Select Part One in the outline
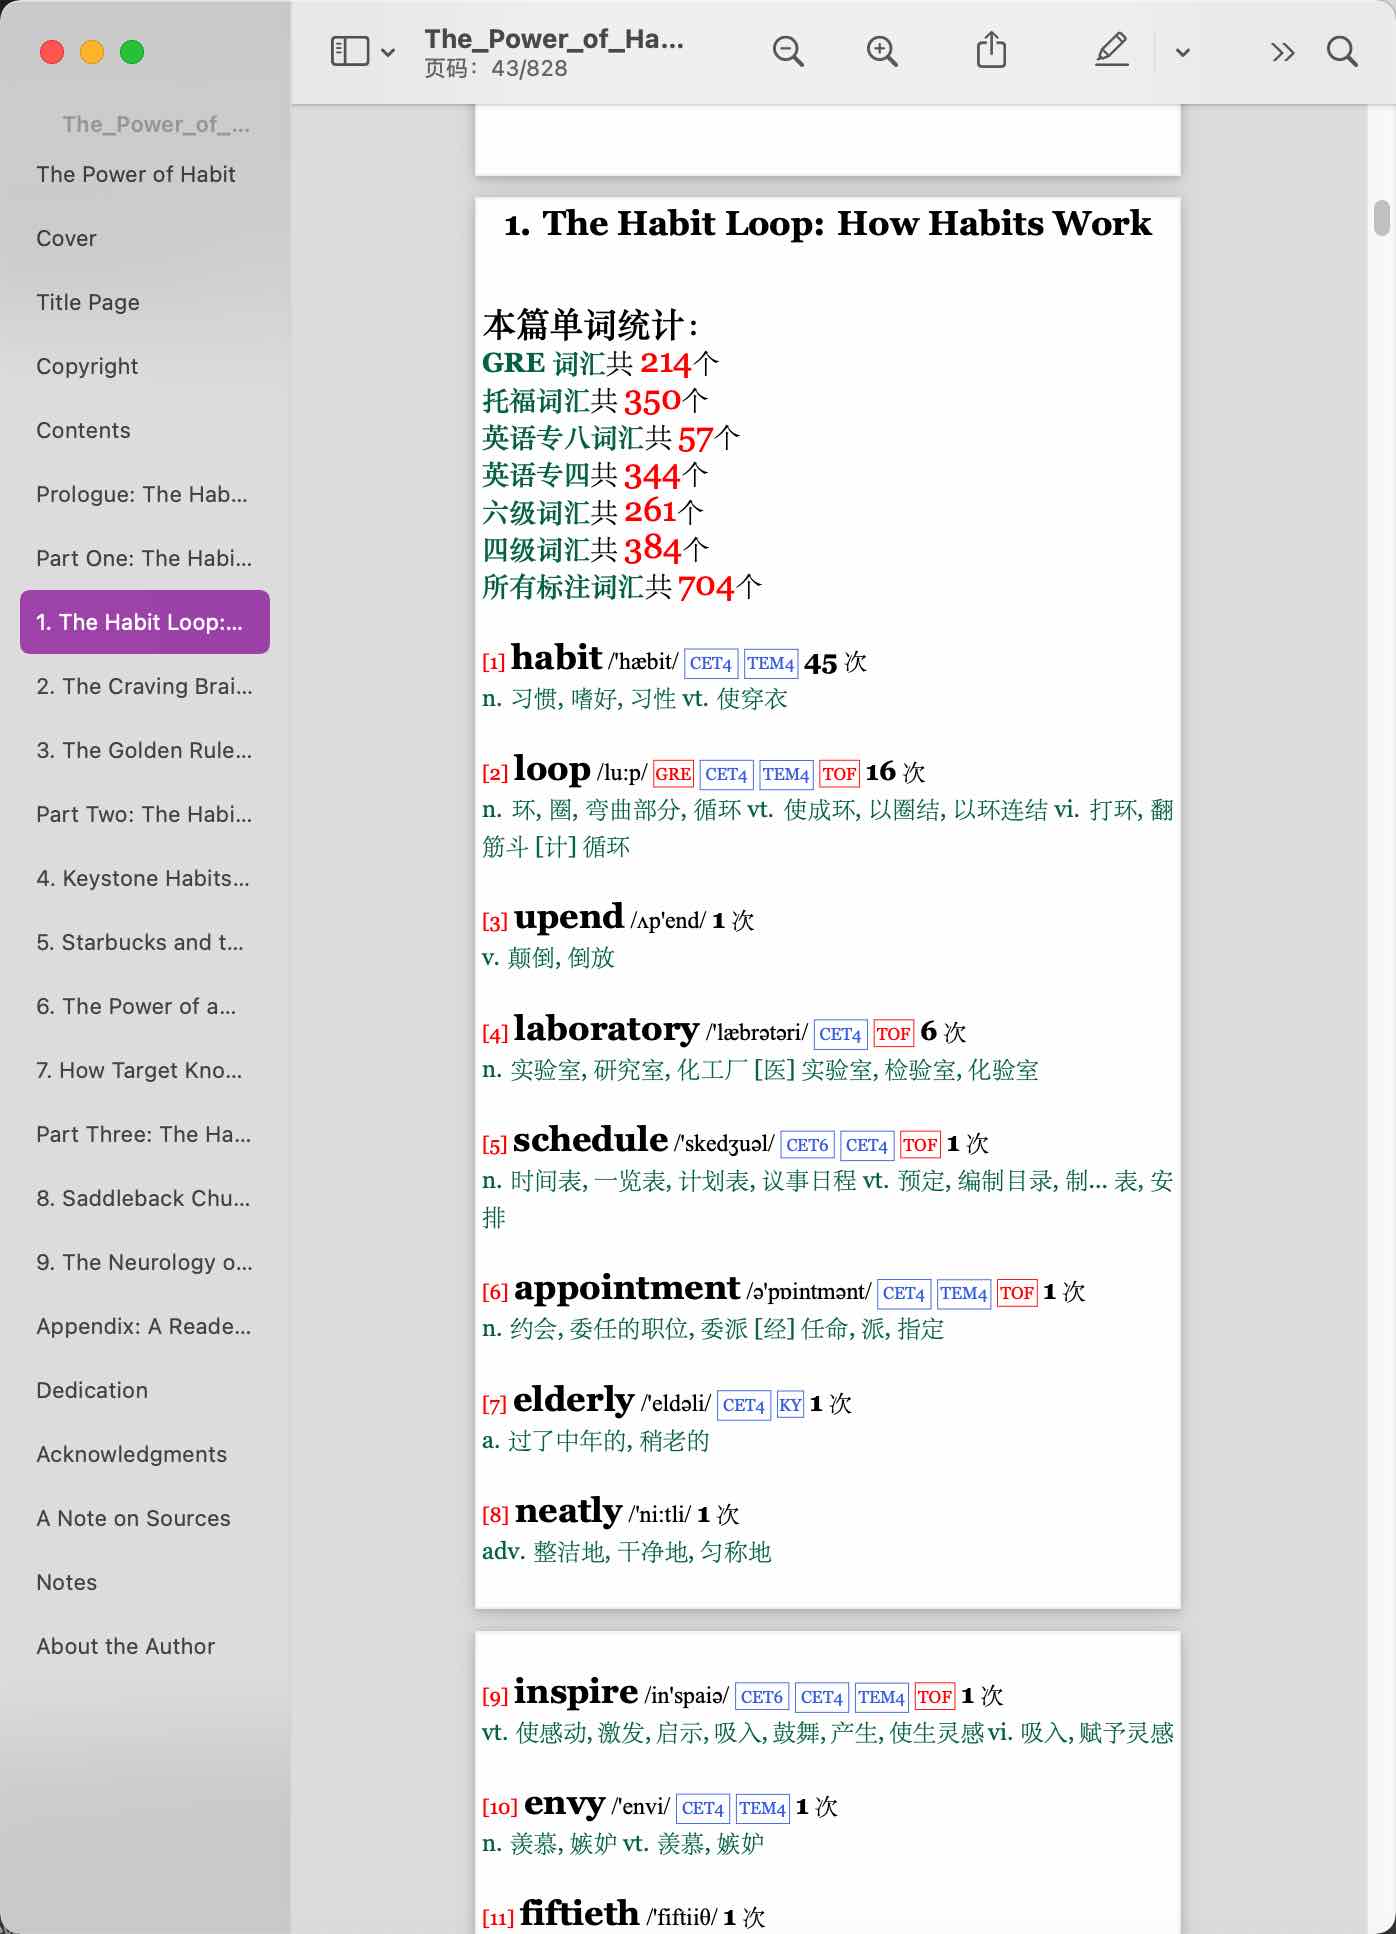 144,558
